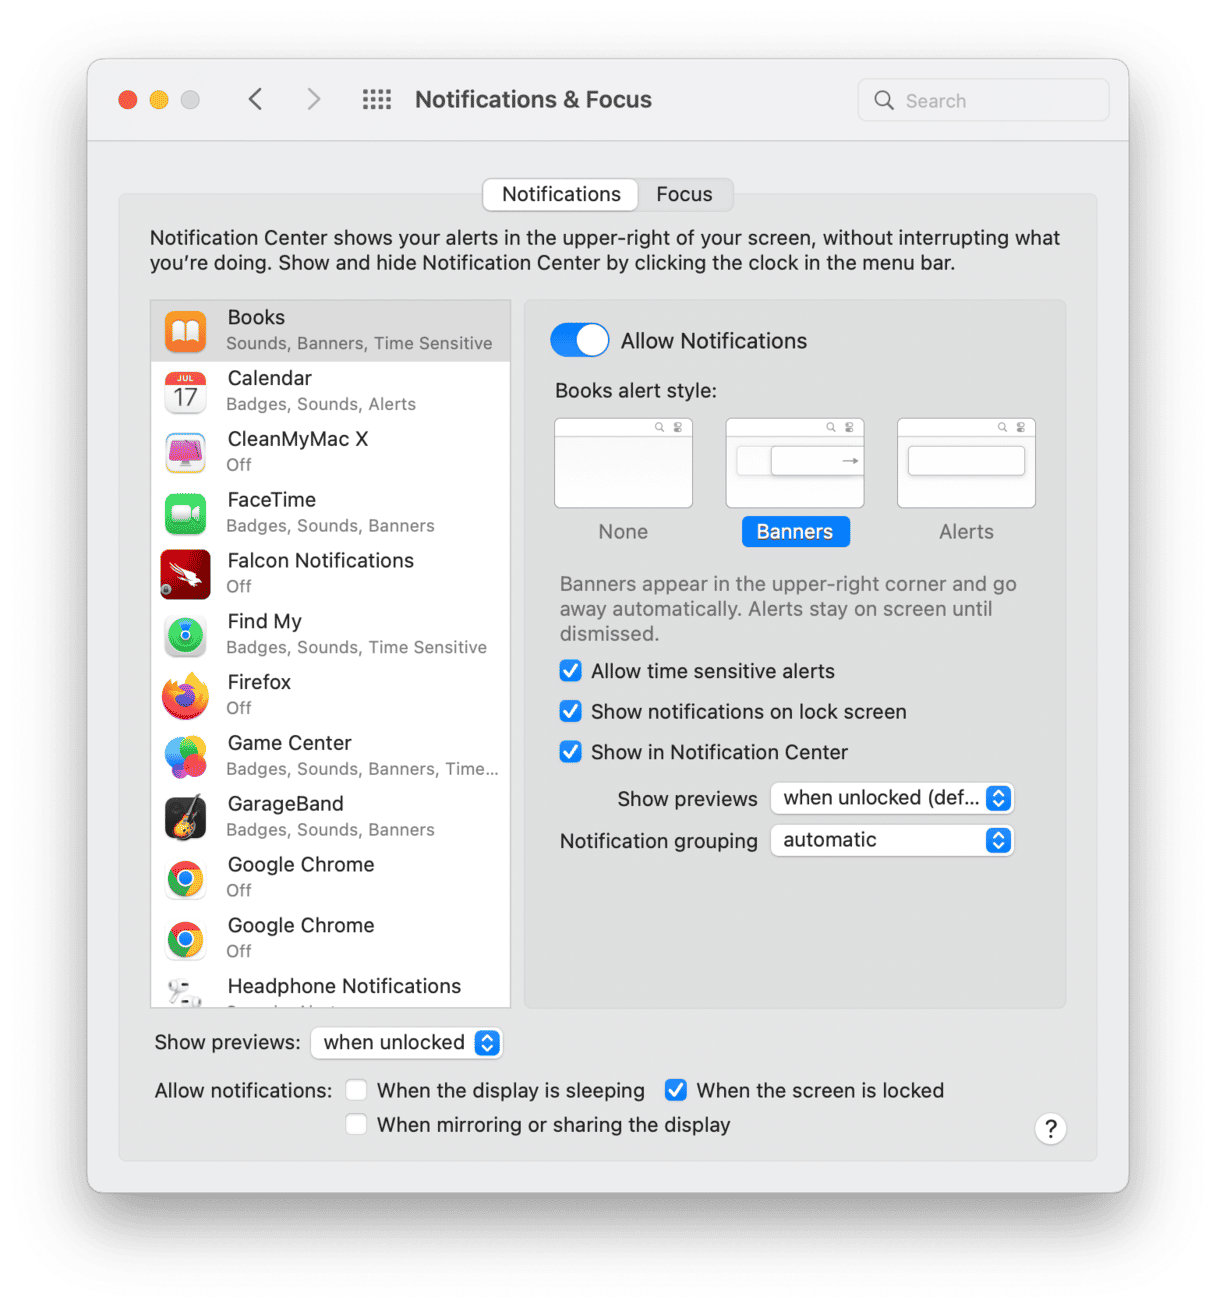Click the Chrome icon above Headphone Notifications
This screenshot has height=1308, width=1216.
pos(186,939)
